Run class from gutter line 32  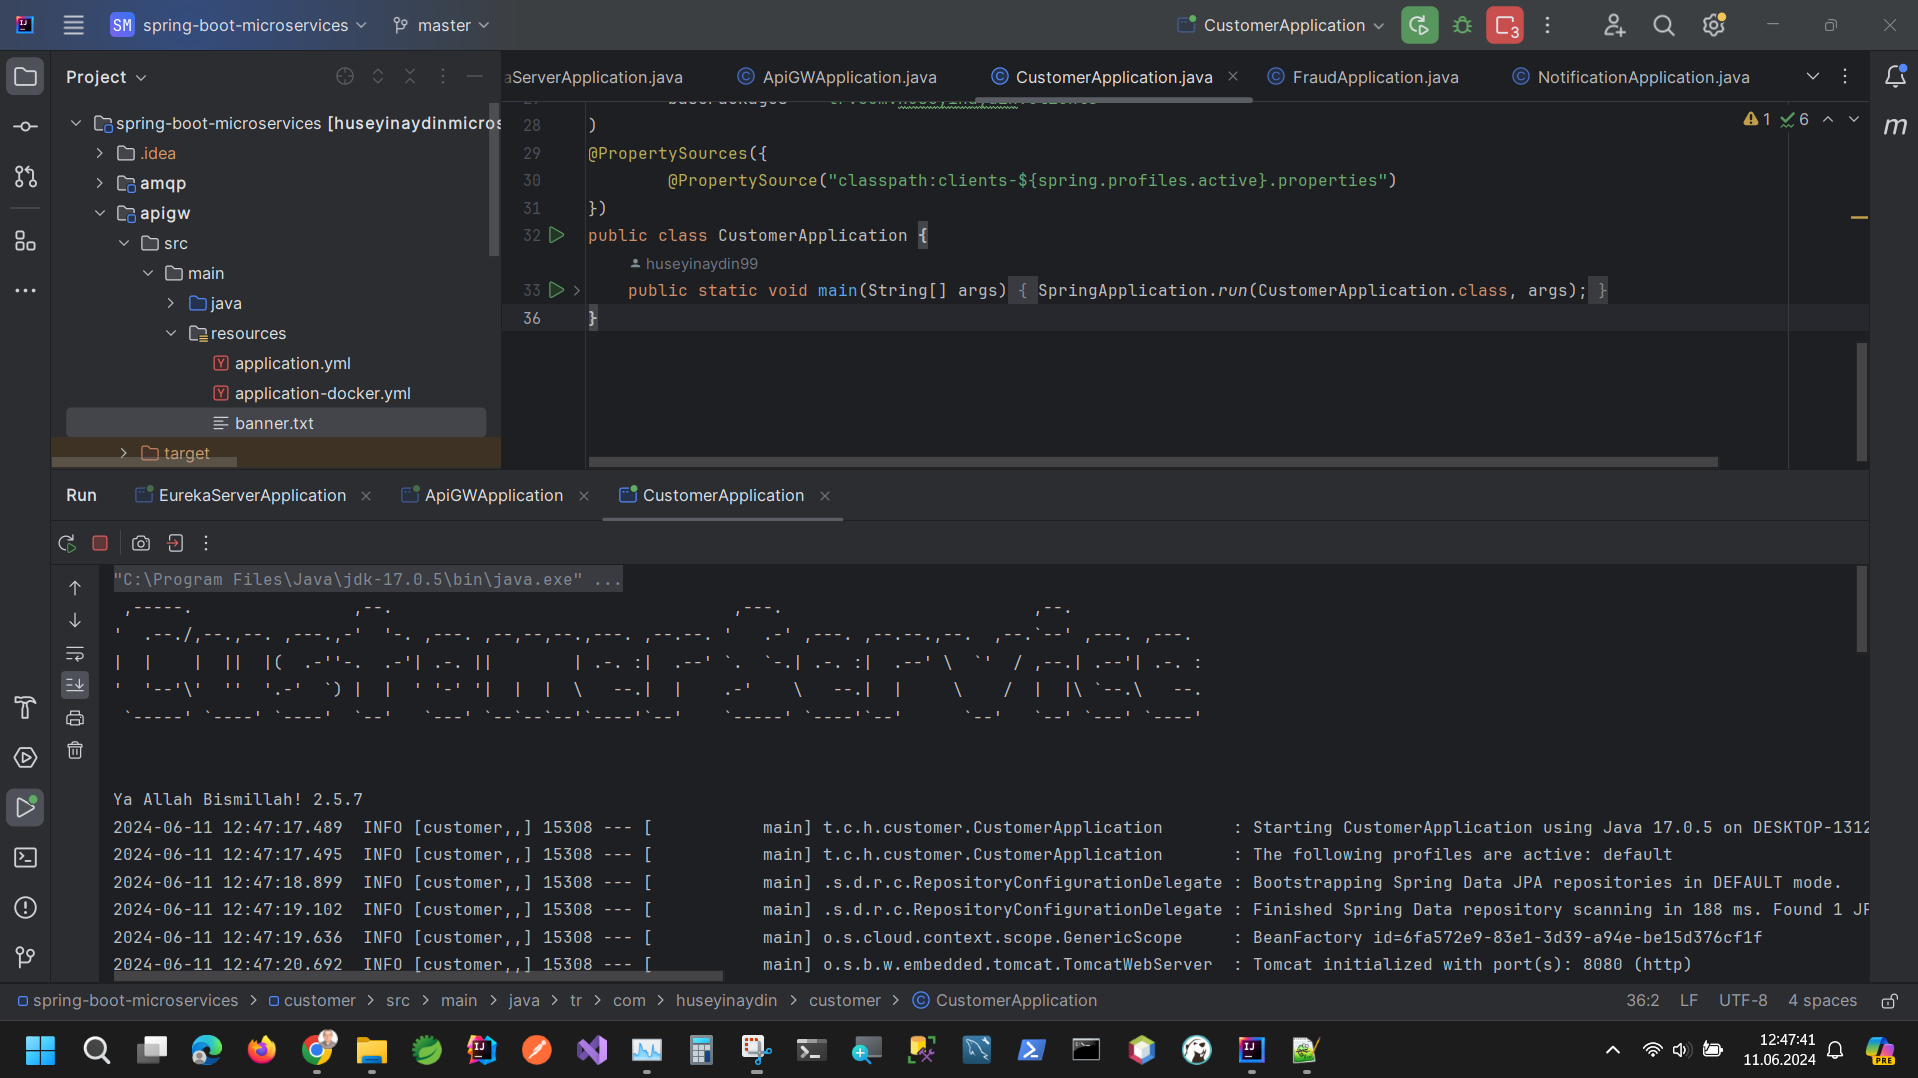coord(557,235)
